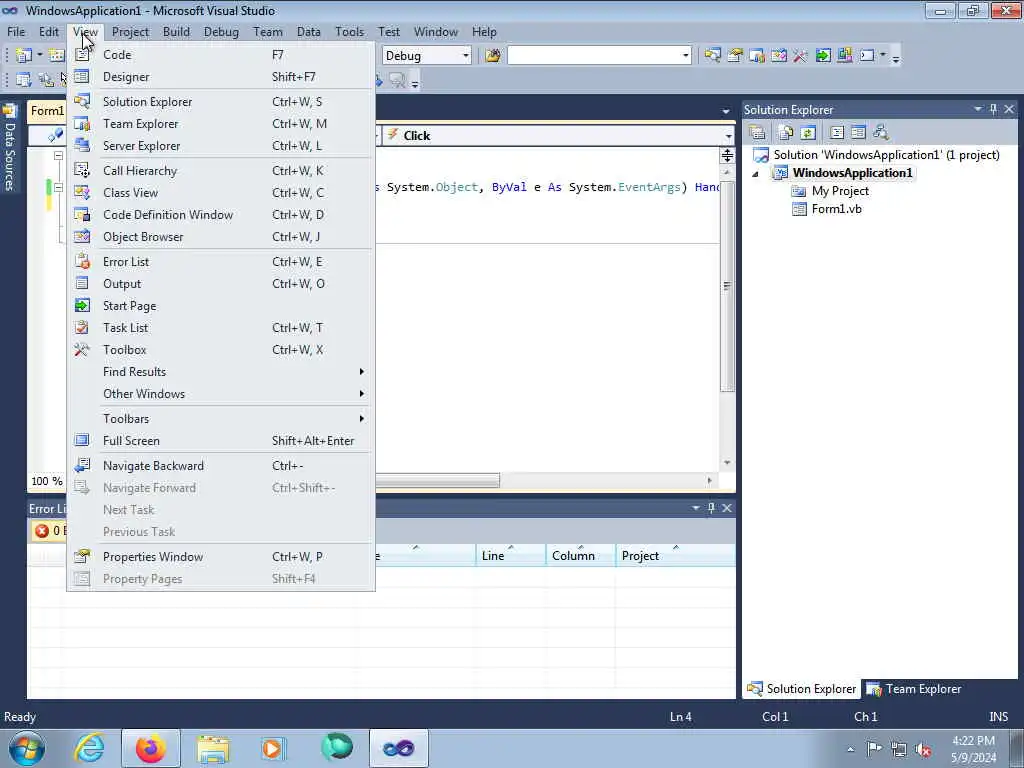Click the editor vertical scrollbar thumb
The width and height of the screenshot is (1024, 768).
click(x=727, y=287)
